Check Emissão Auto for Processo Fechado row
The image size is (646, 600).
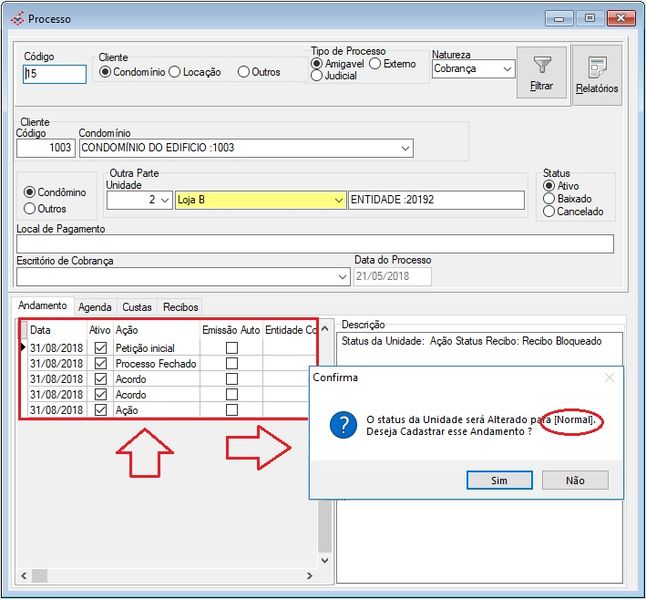(x=232, y=363)
